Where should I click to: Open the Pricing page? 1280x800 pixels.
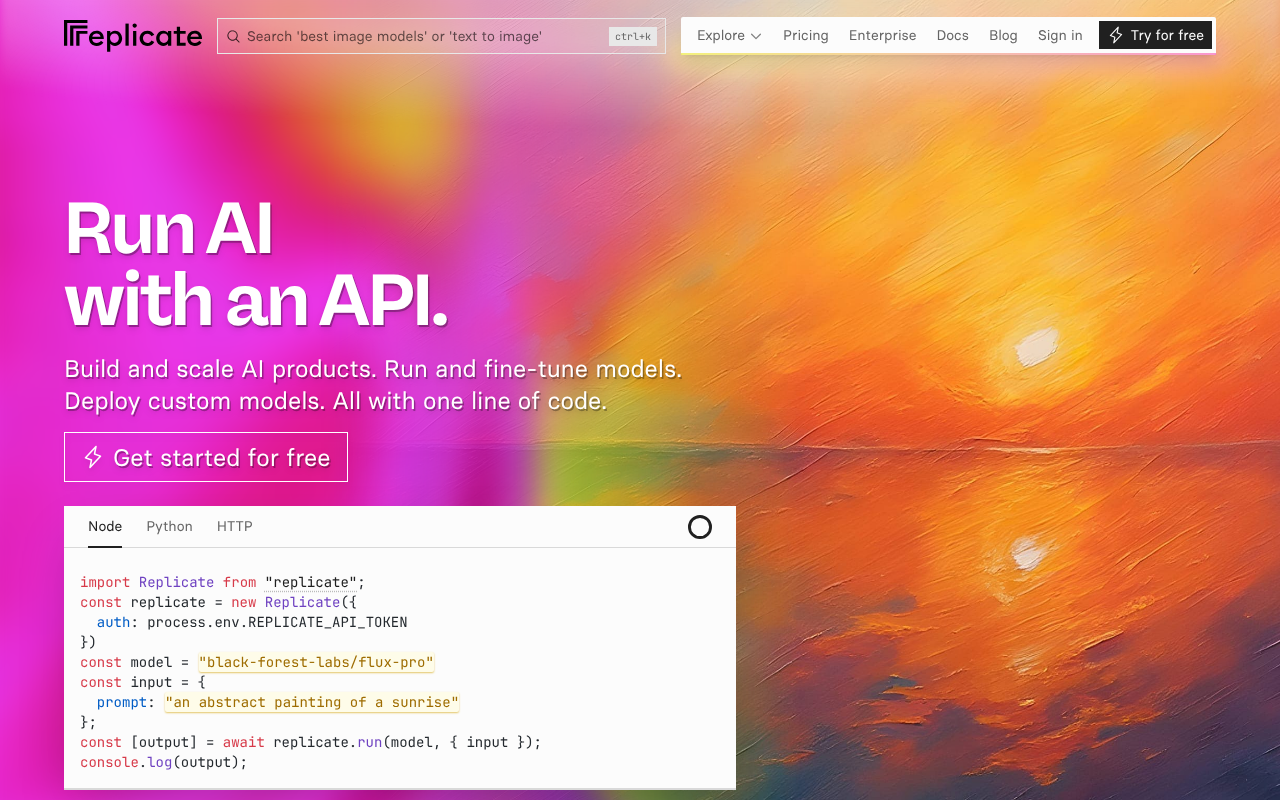point(805,35)
